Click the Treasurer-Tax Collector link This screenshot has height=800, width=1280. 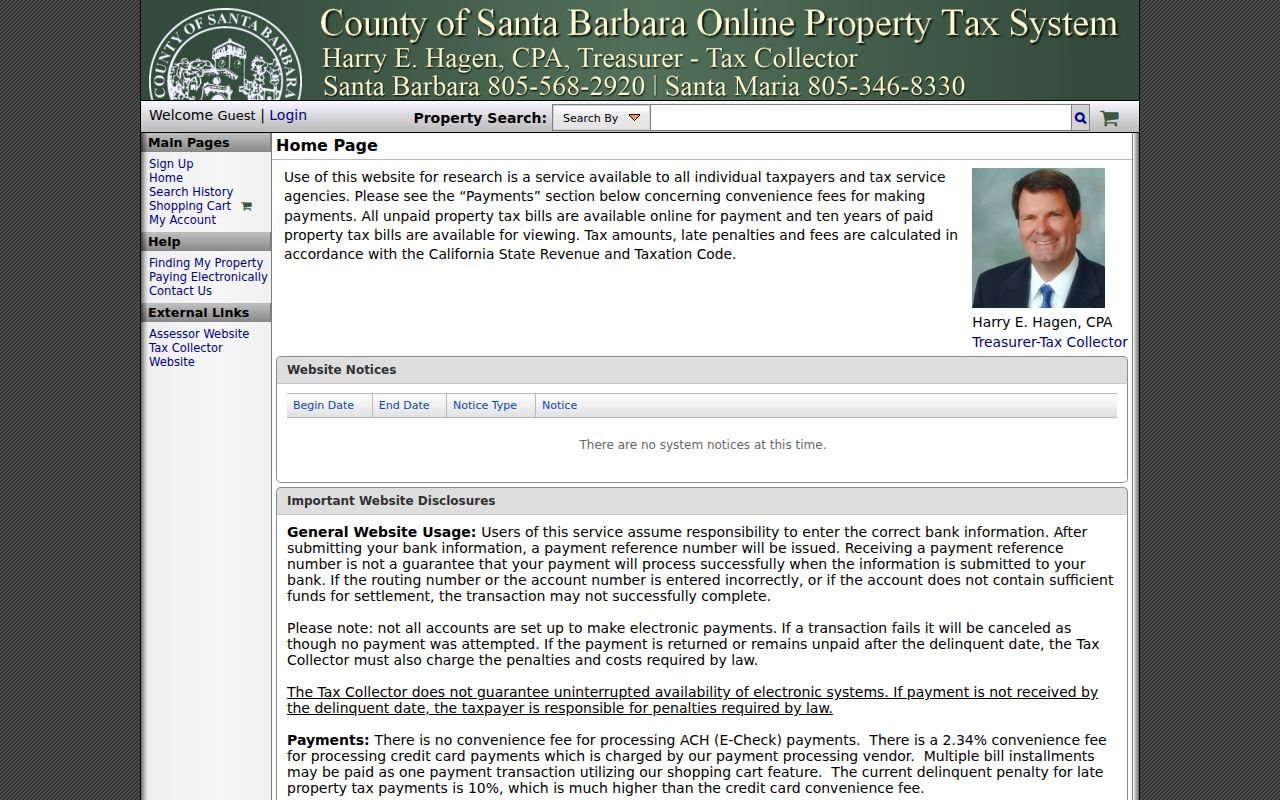[x=1049, y=342]
